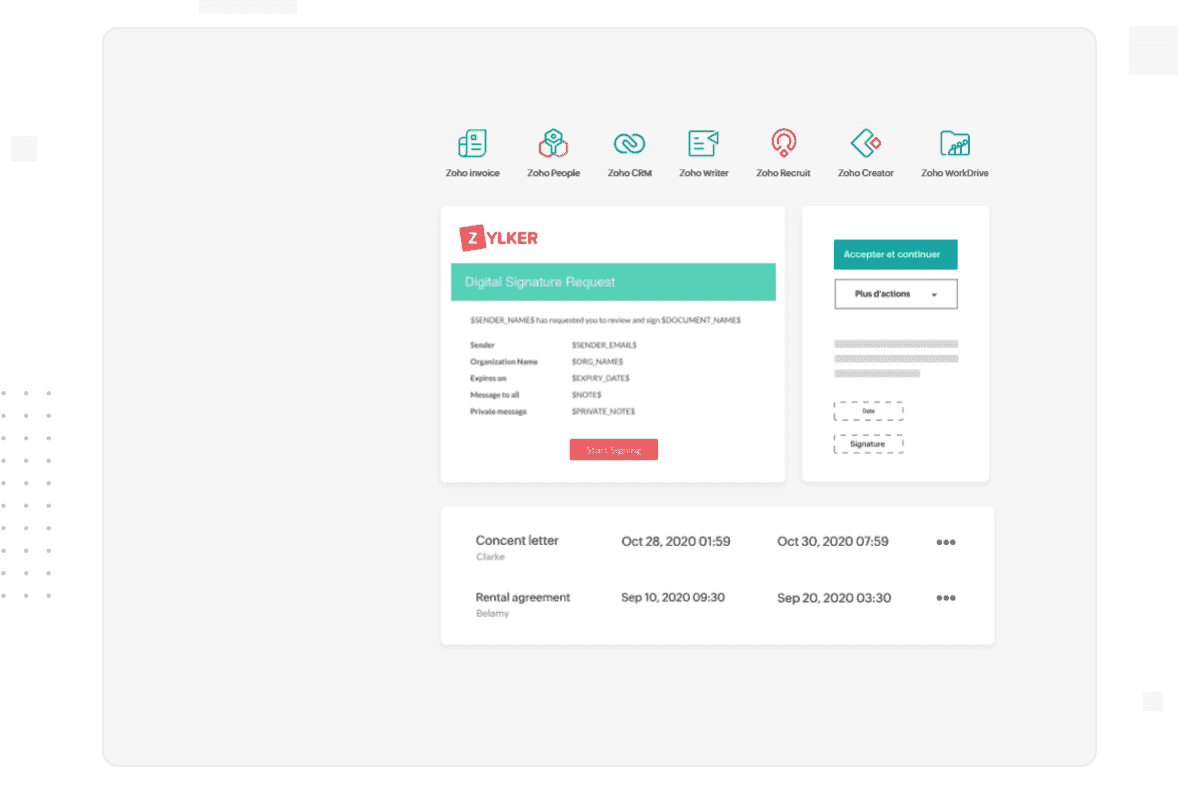Click the Private message label
This screenshot has width=1200, height=800.
[x=498, y=411]
